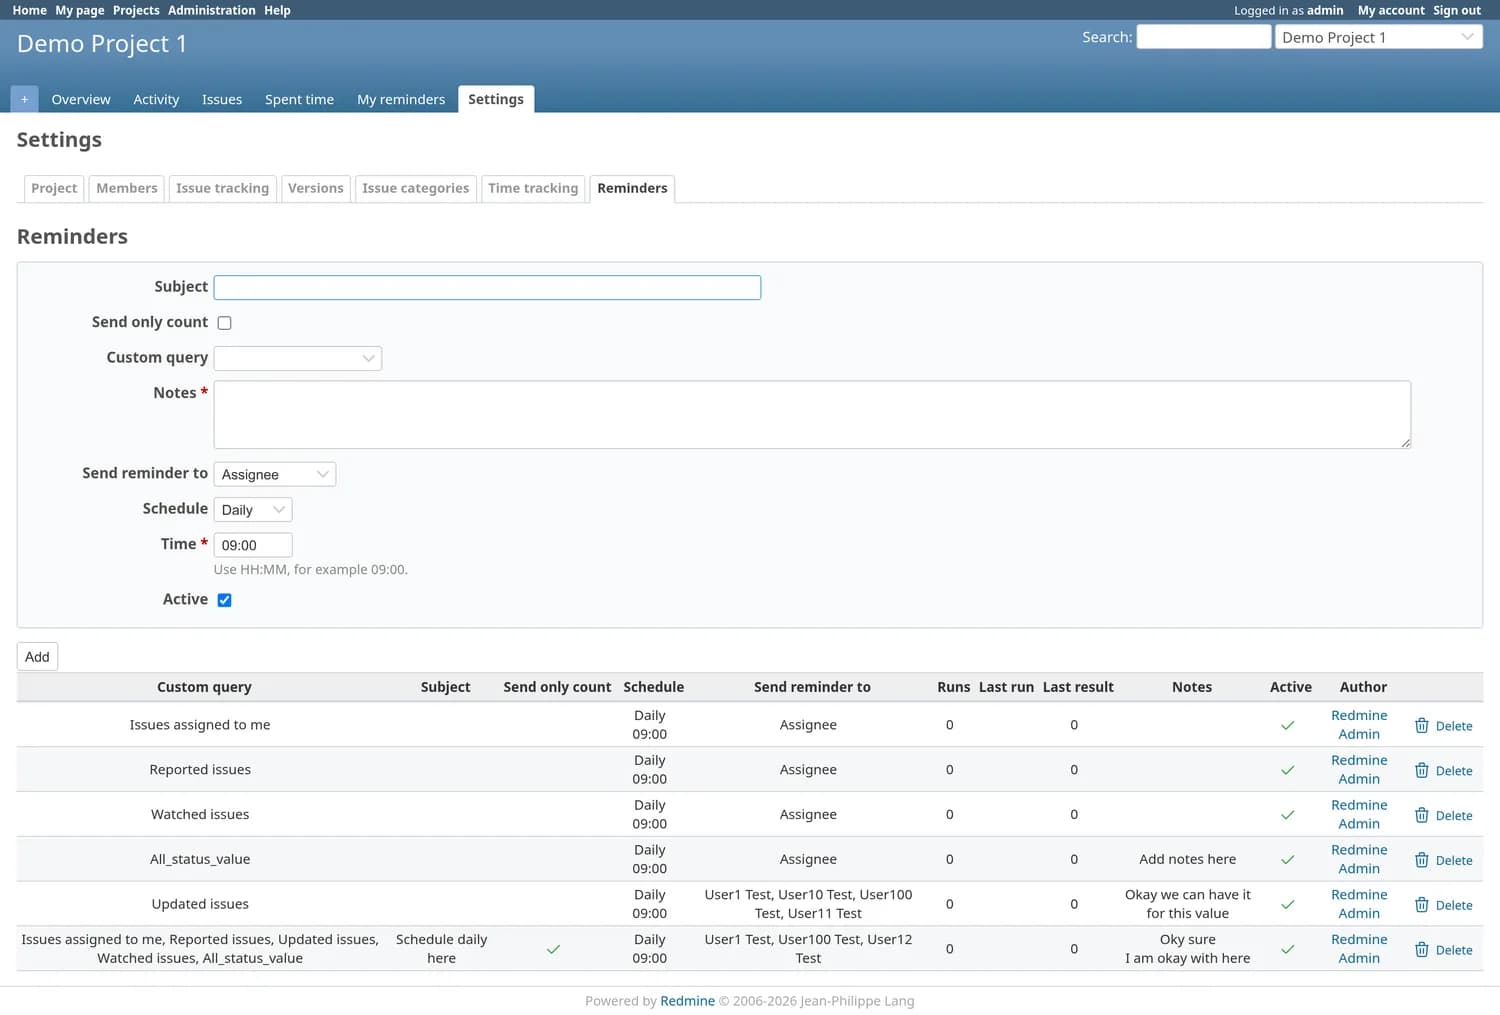This screenshot has height=1015, width=1500.
Task: Click the Home link
Action: click(30, 10)
